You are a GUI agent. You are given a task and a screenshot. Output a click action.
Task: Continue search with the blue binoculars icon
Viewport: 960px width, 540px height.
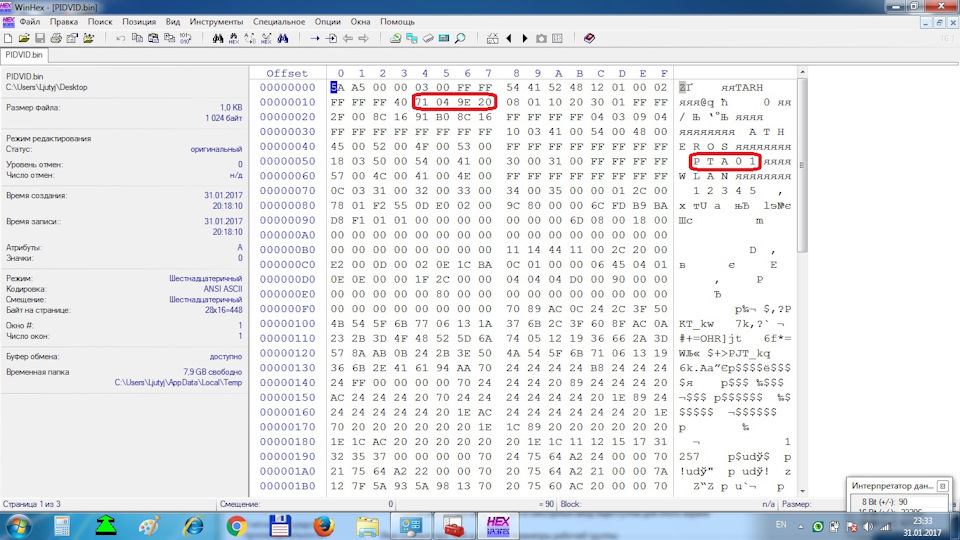click(x=282, y=38)
